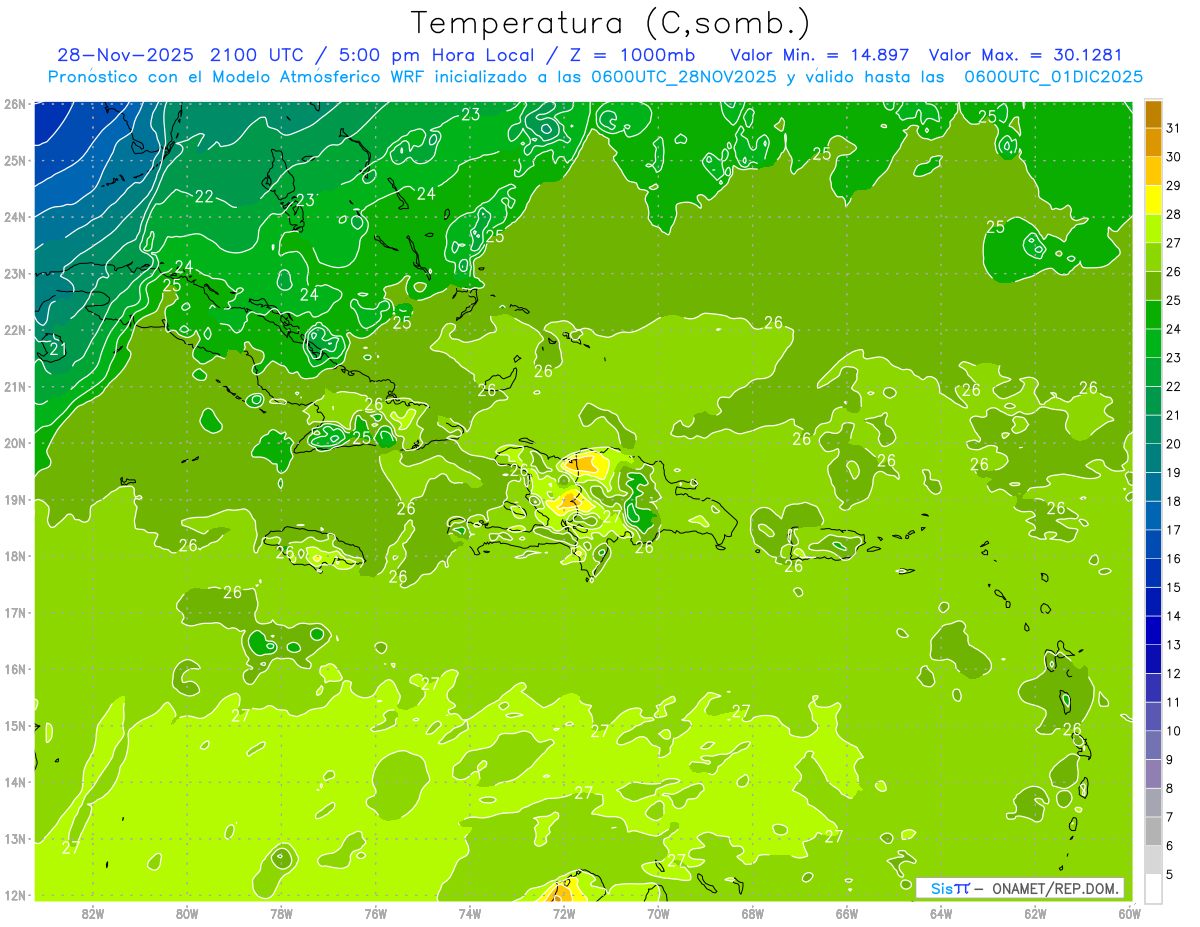Image resolution: width=1200 pixels, height=927 pixels.
Task: Select legend value 30 on the color scale
Action: (1173, 157)
